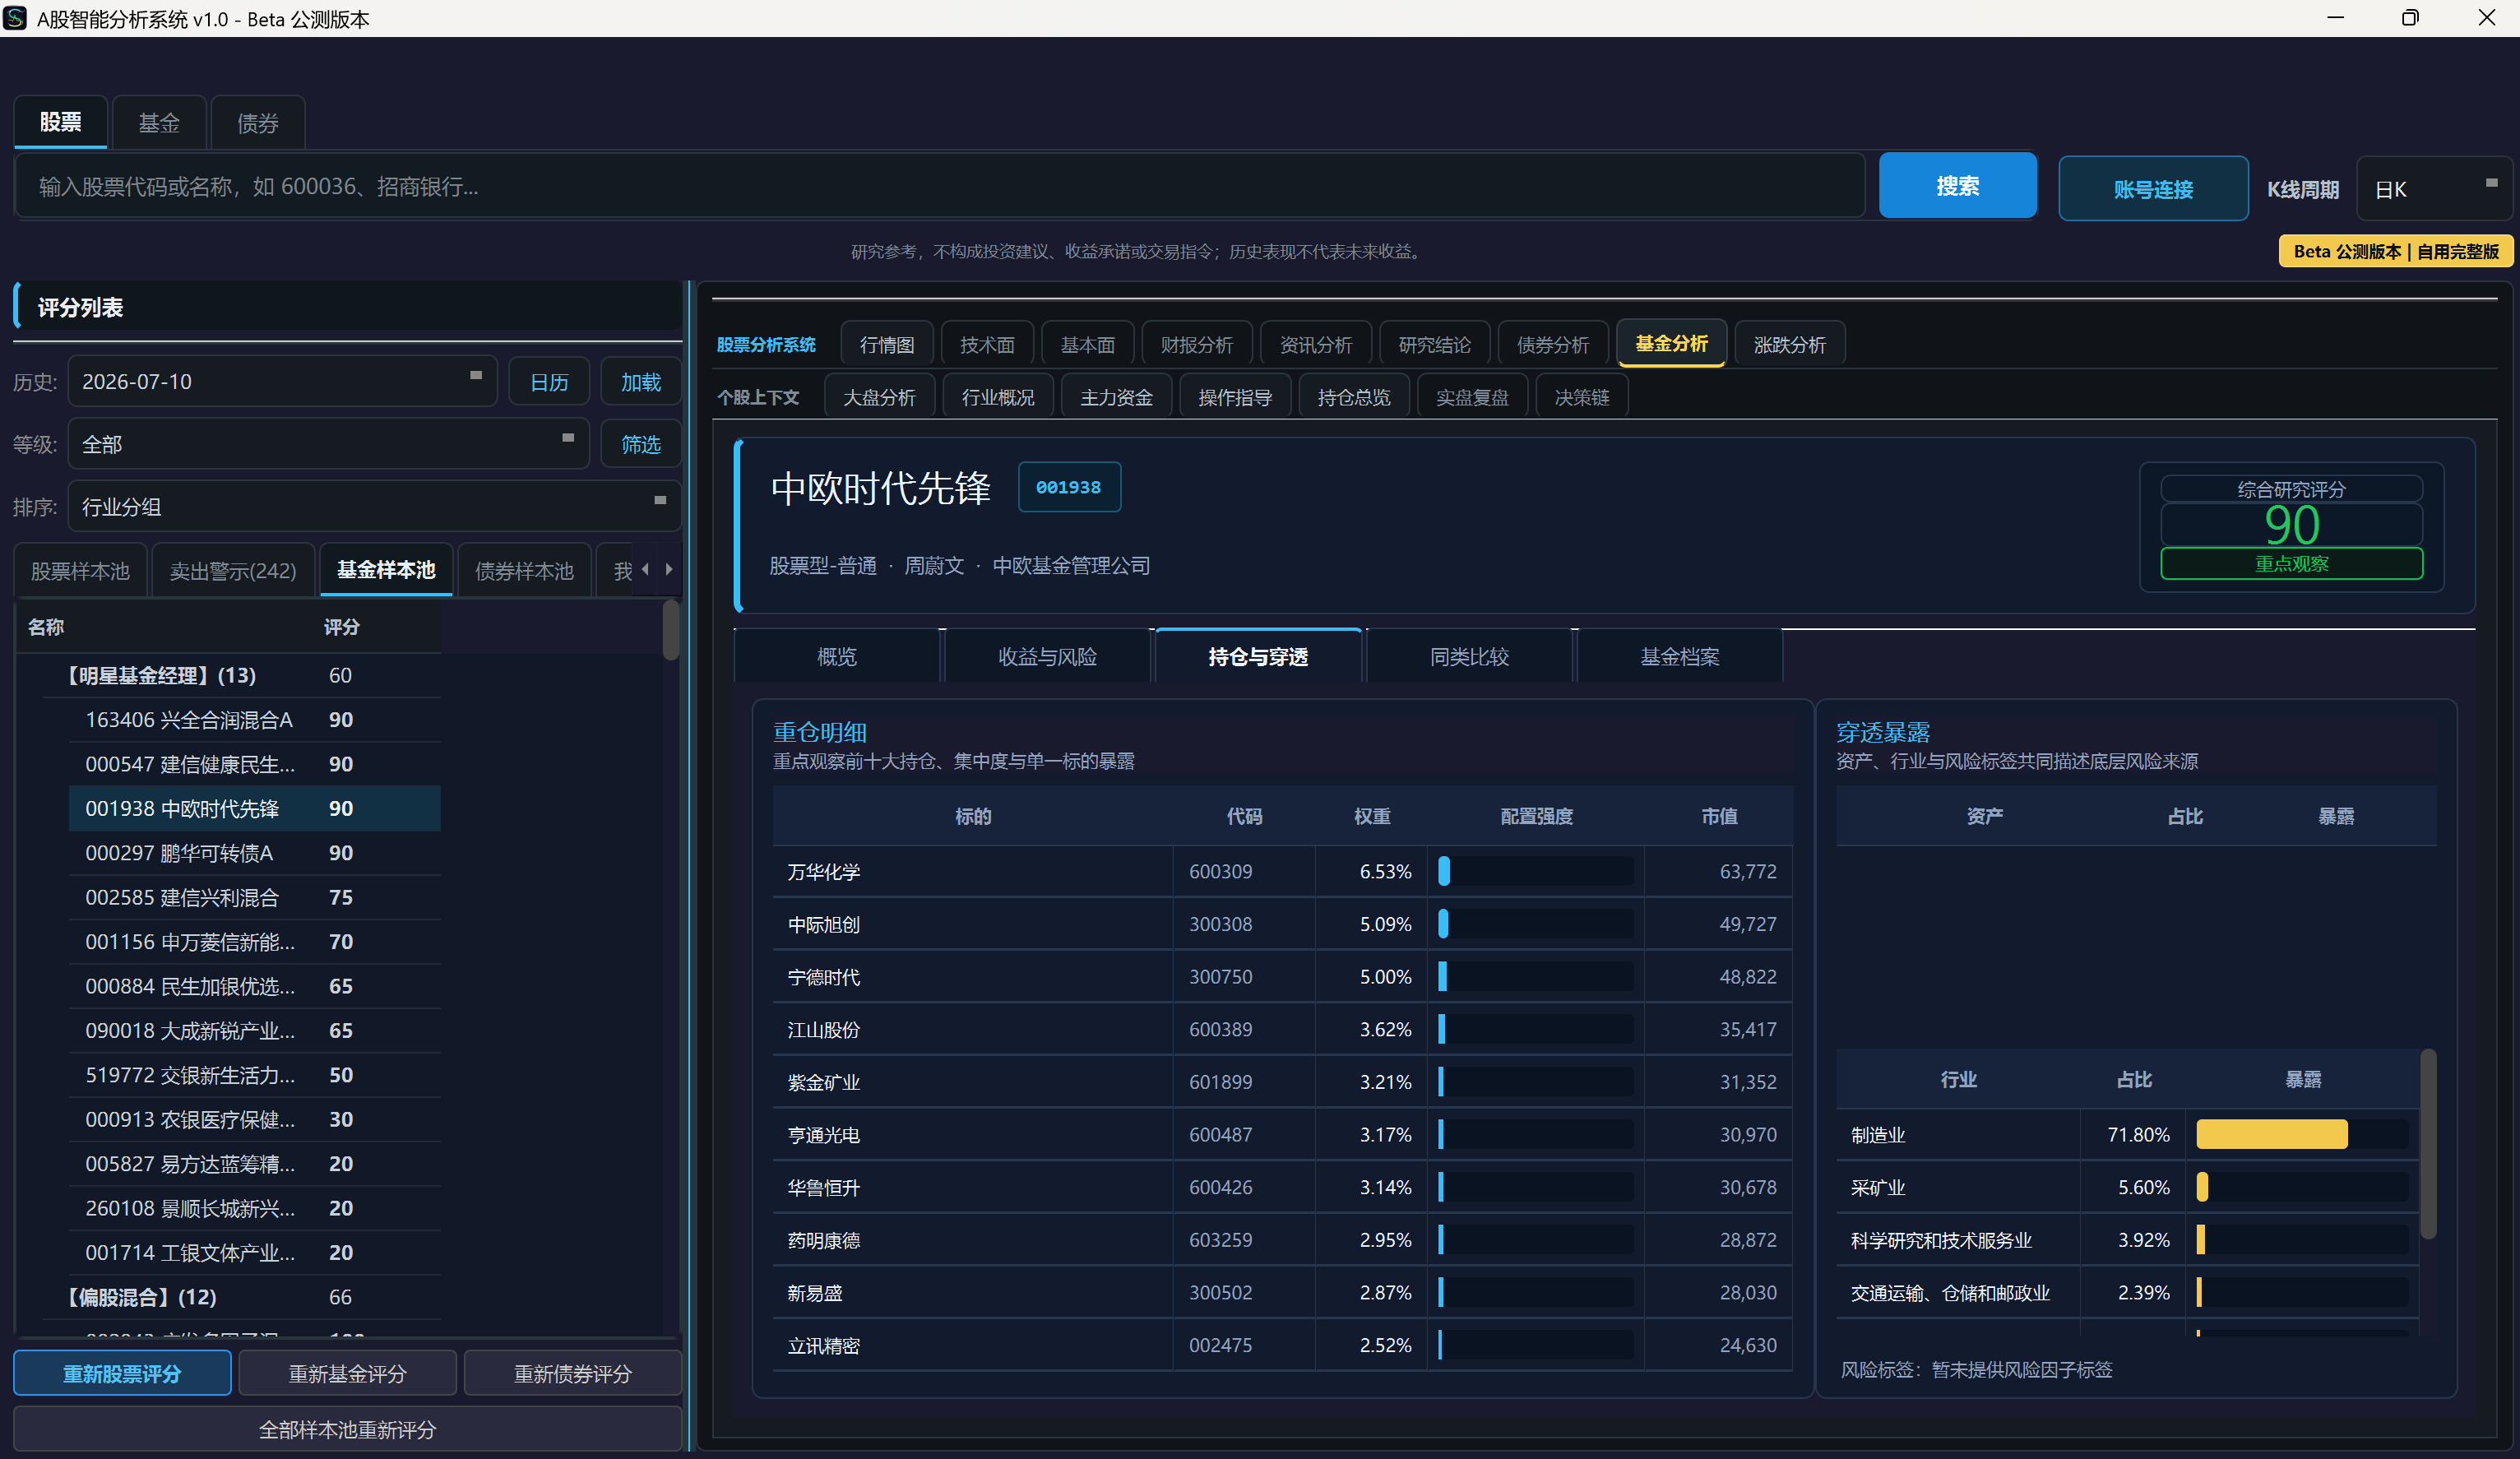Open the 行情图 analysis tab
Screen dimensions: 2520x1459
coord(887,345)
